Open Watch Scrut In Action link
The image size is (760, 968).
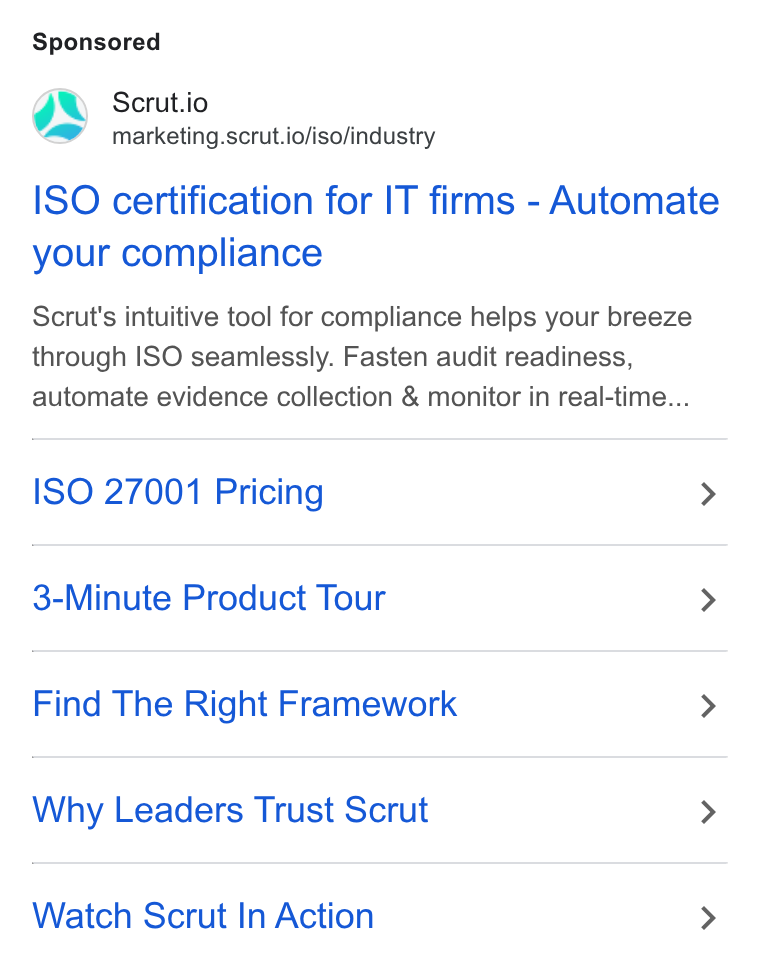(x=203, y=916)
